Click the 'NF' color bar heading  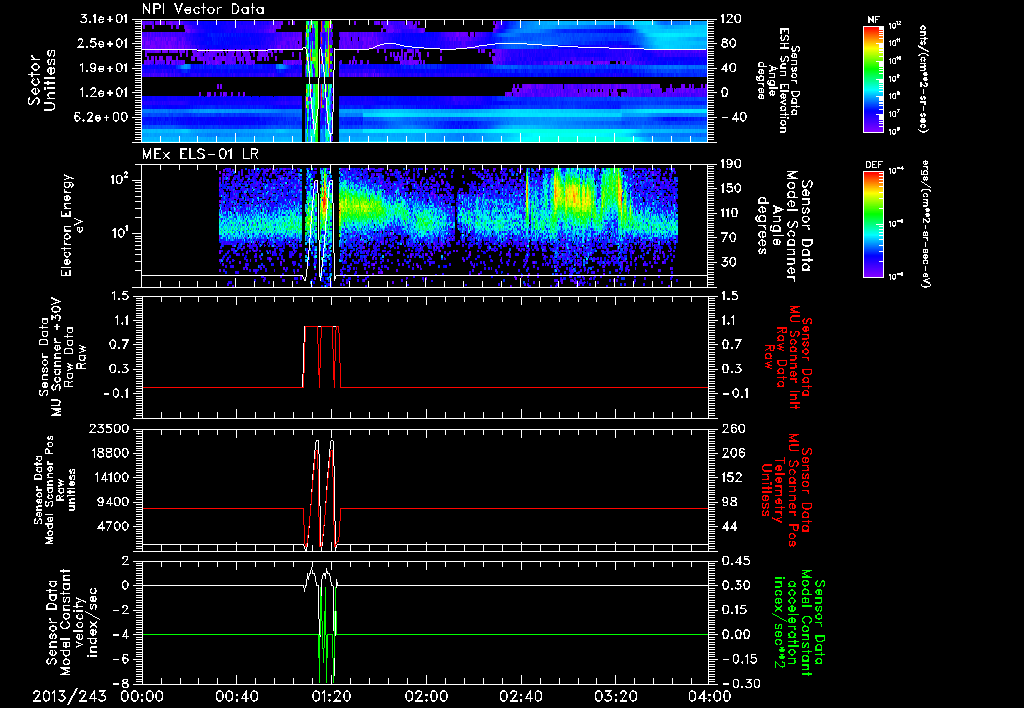[x=873, y=20]
